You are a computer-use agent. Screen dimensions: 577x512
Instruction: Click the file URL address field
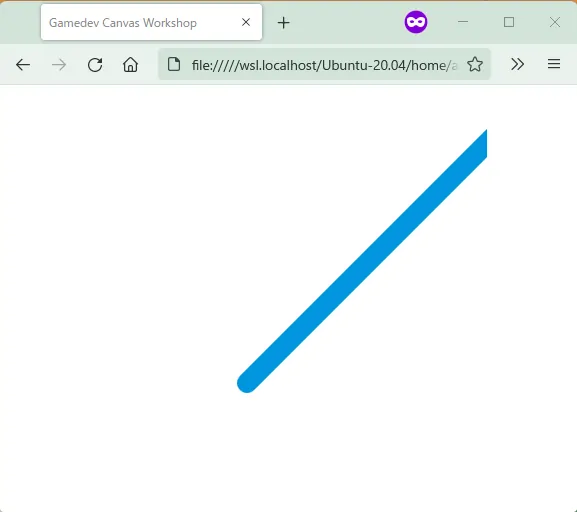pos(324,65)
